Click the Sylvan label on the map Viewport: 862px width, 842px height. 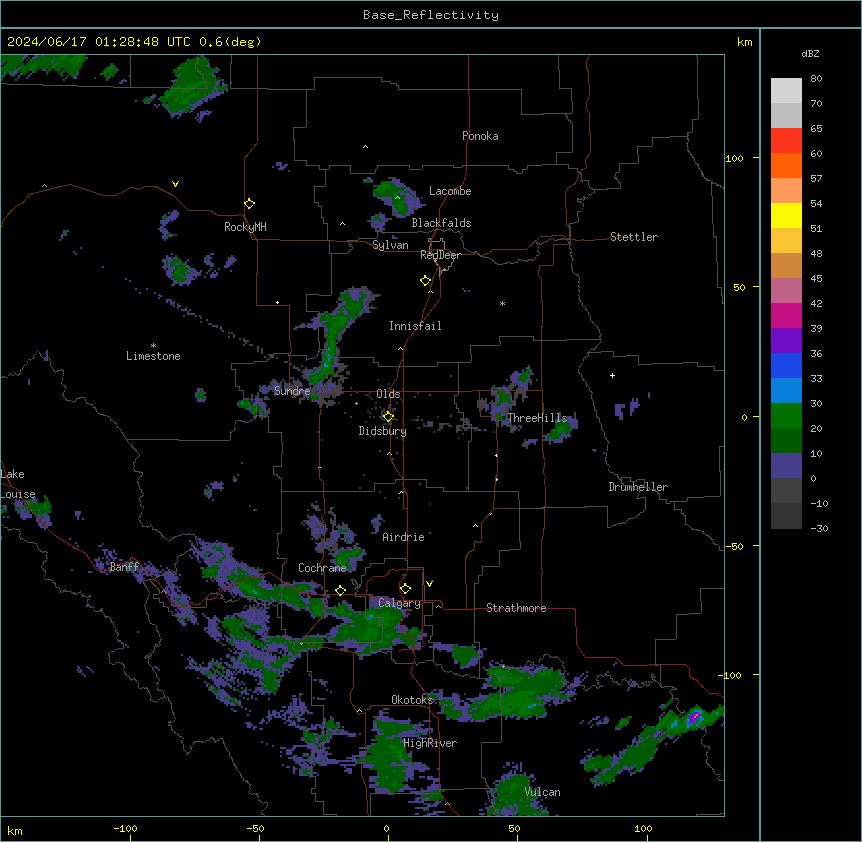coord(390,245)
